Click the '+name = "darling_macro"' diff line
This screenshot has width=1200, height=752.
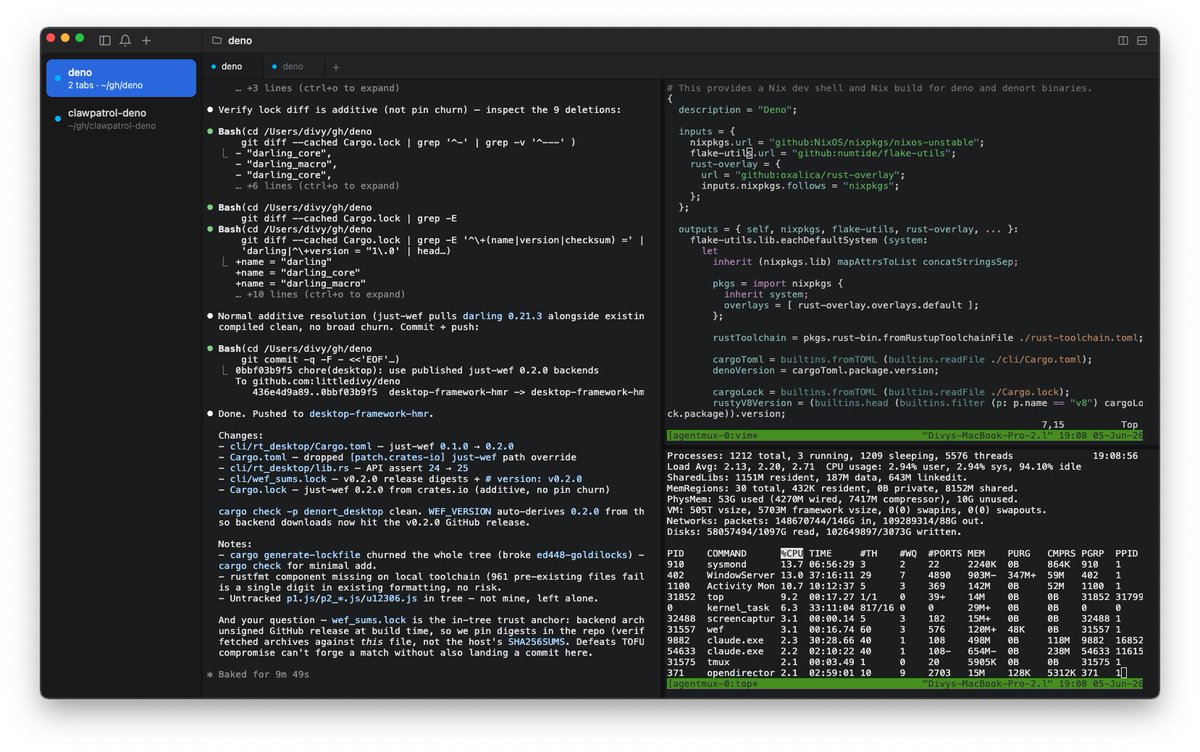300,284
